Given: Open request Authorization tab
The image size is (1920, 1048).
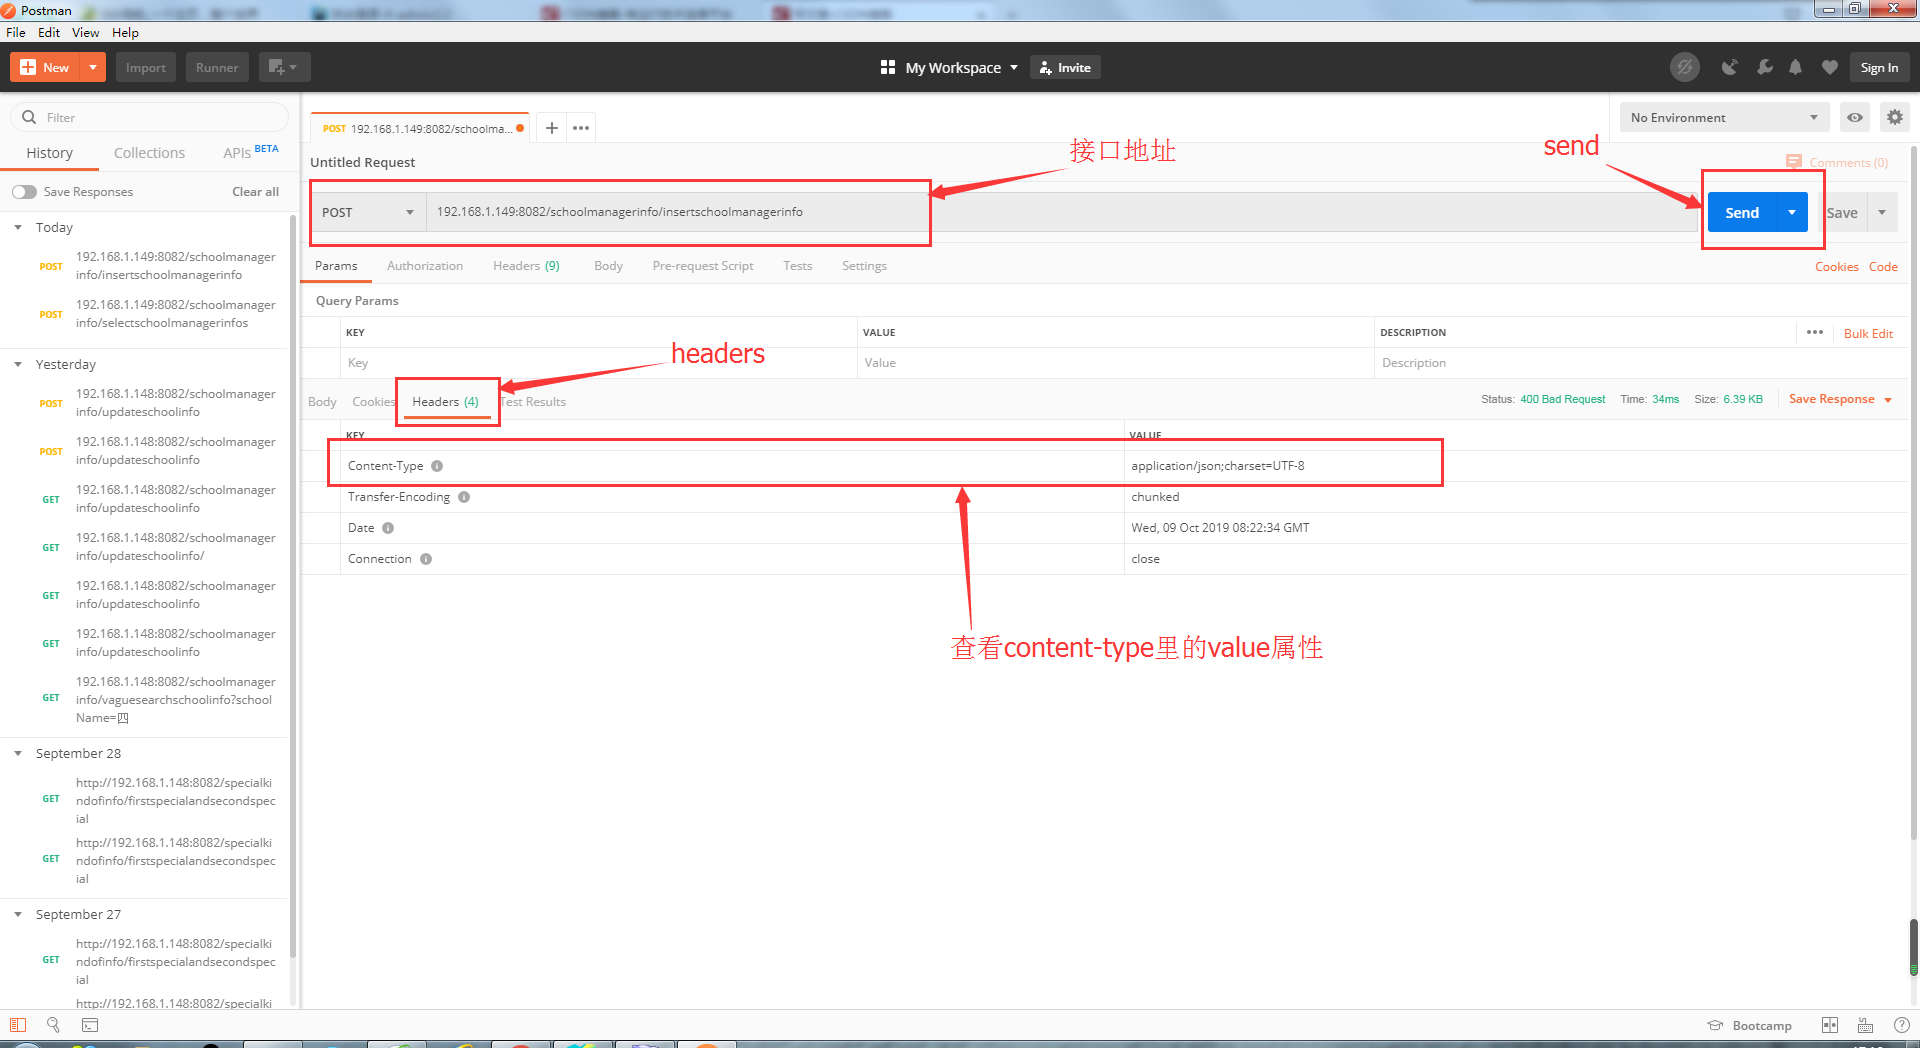Looking at the screenshot, I should (425, 266).
